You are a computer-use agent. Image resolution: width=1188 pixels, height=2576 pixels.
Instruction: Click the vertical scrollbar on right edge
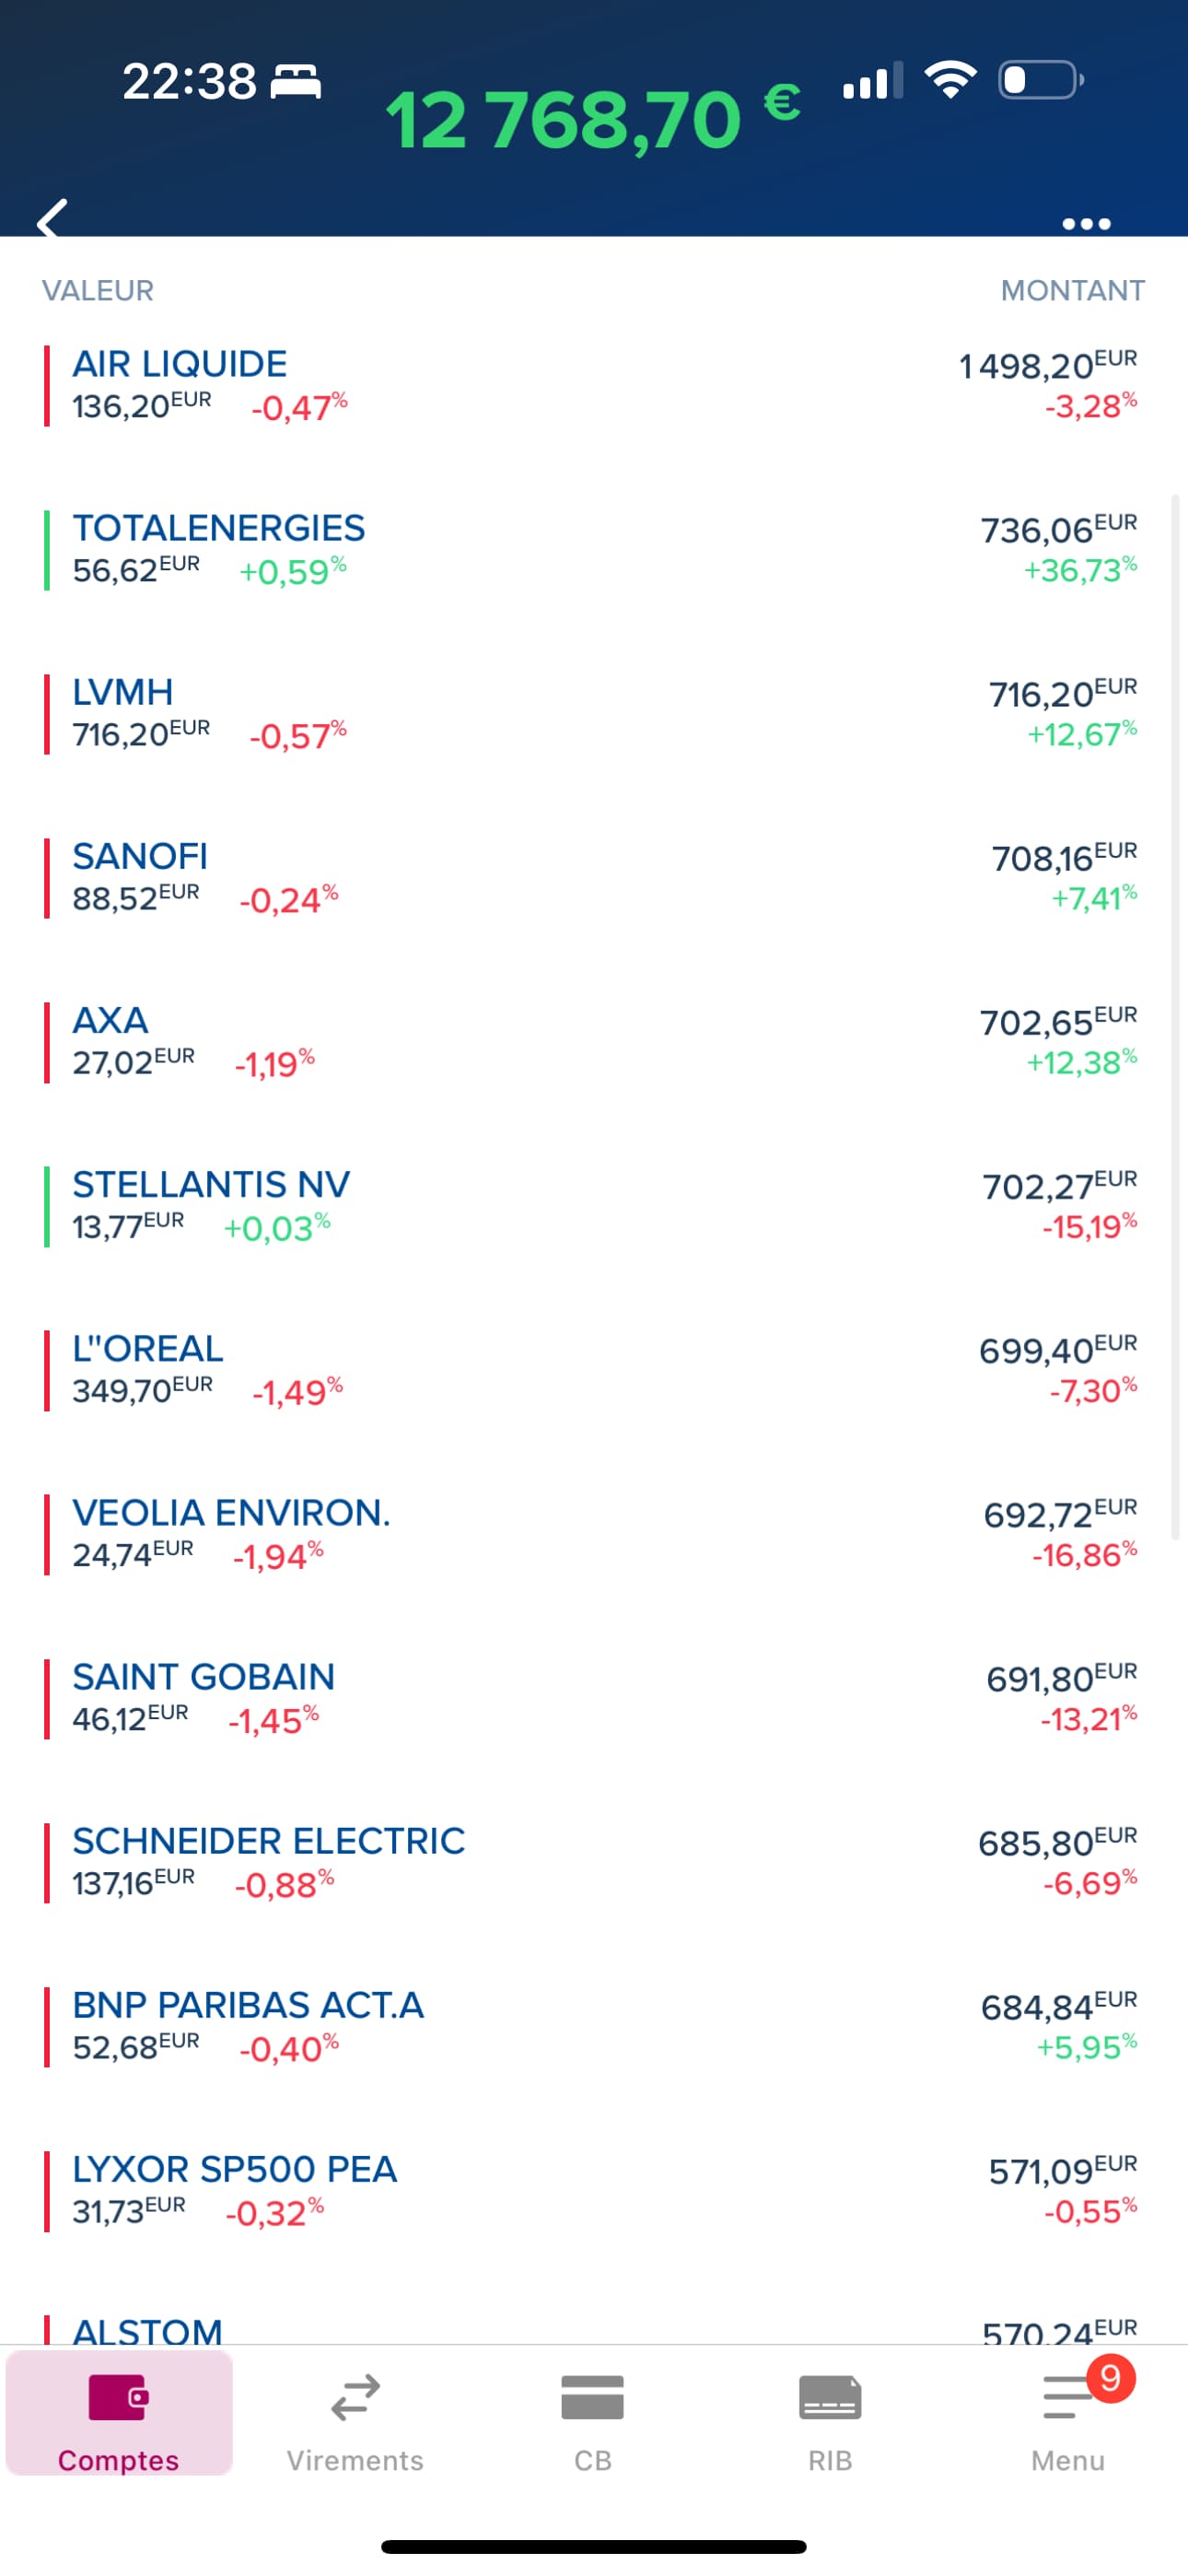[1176, 1015]
